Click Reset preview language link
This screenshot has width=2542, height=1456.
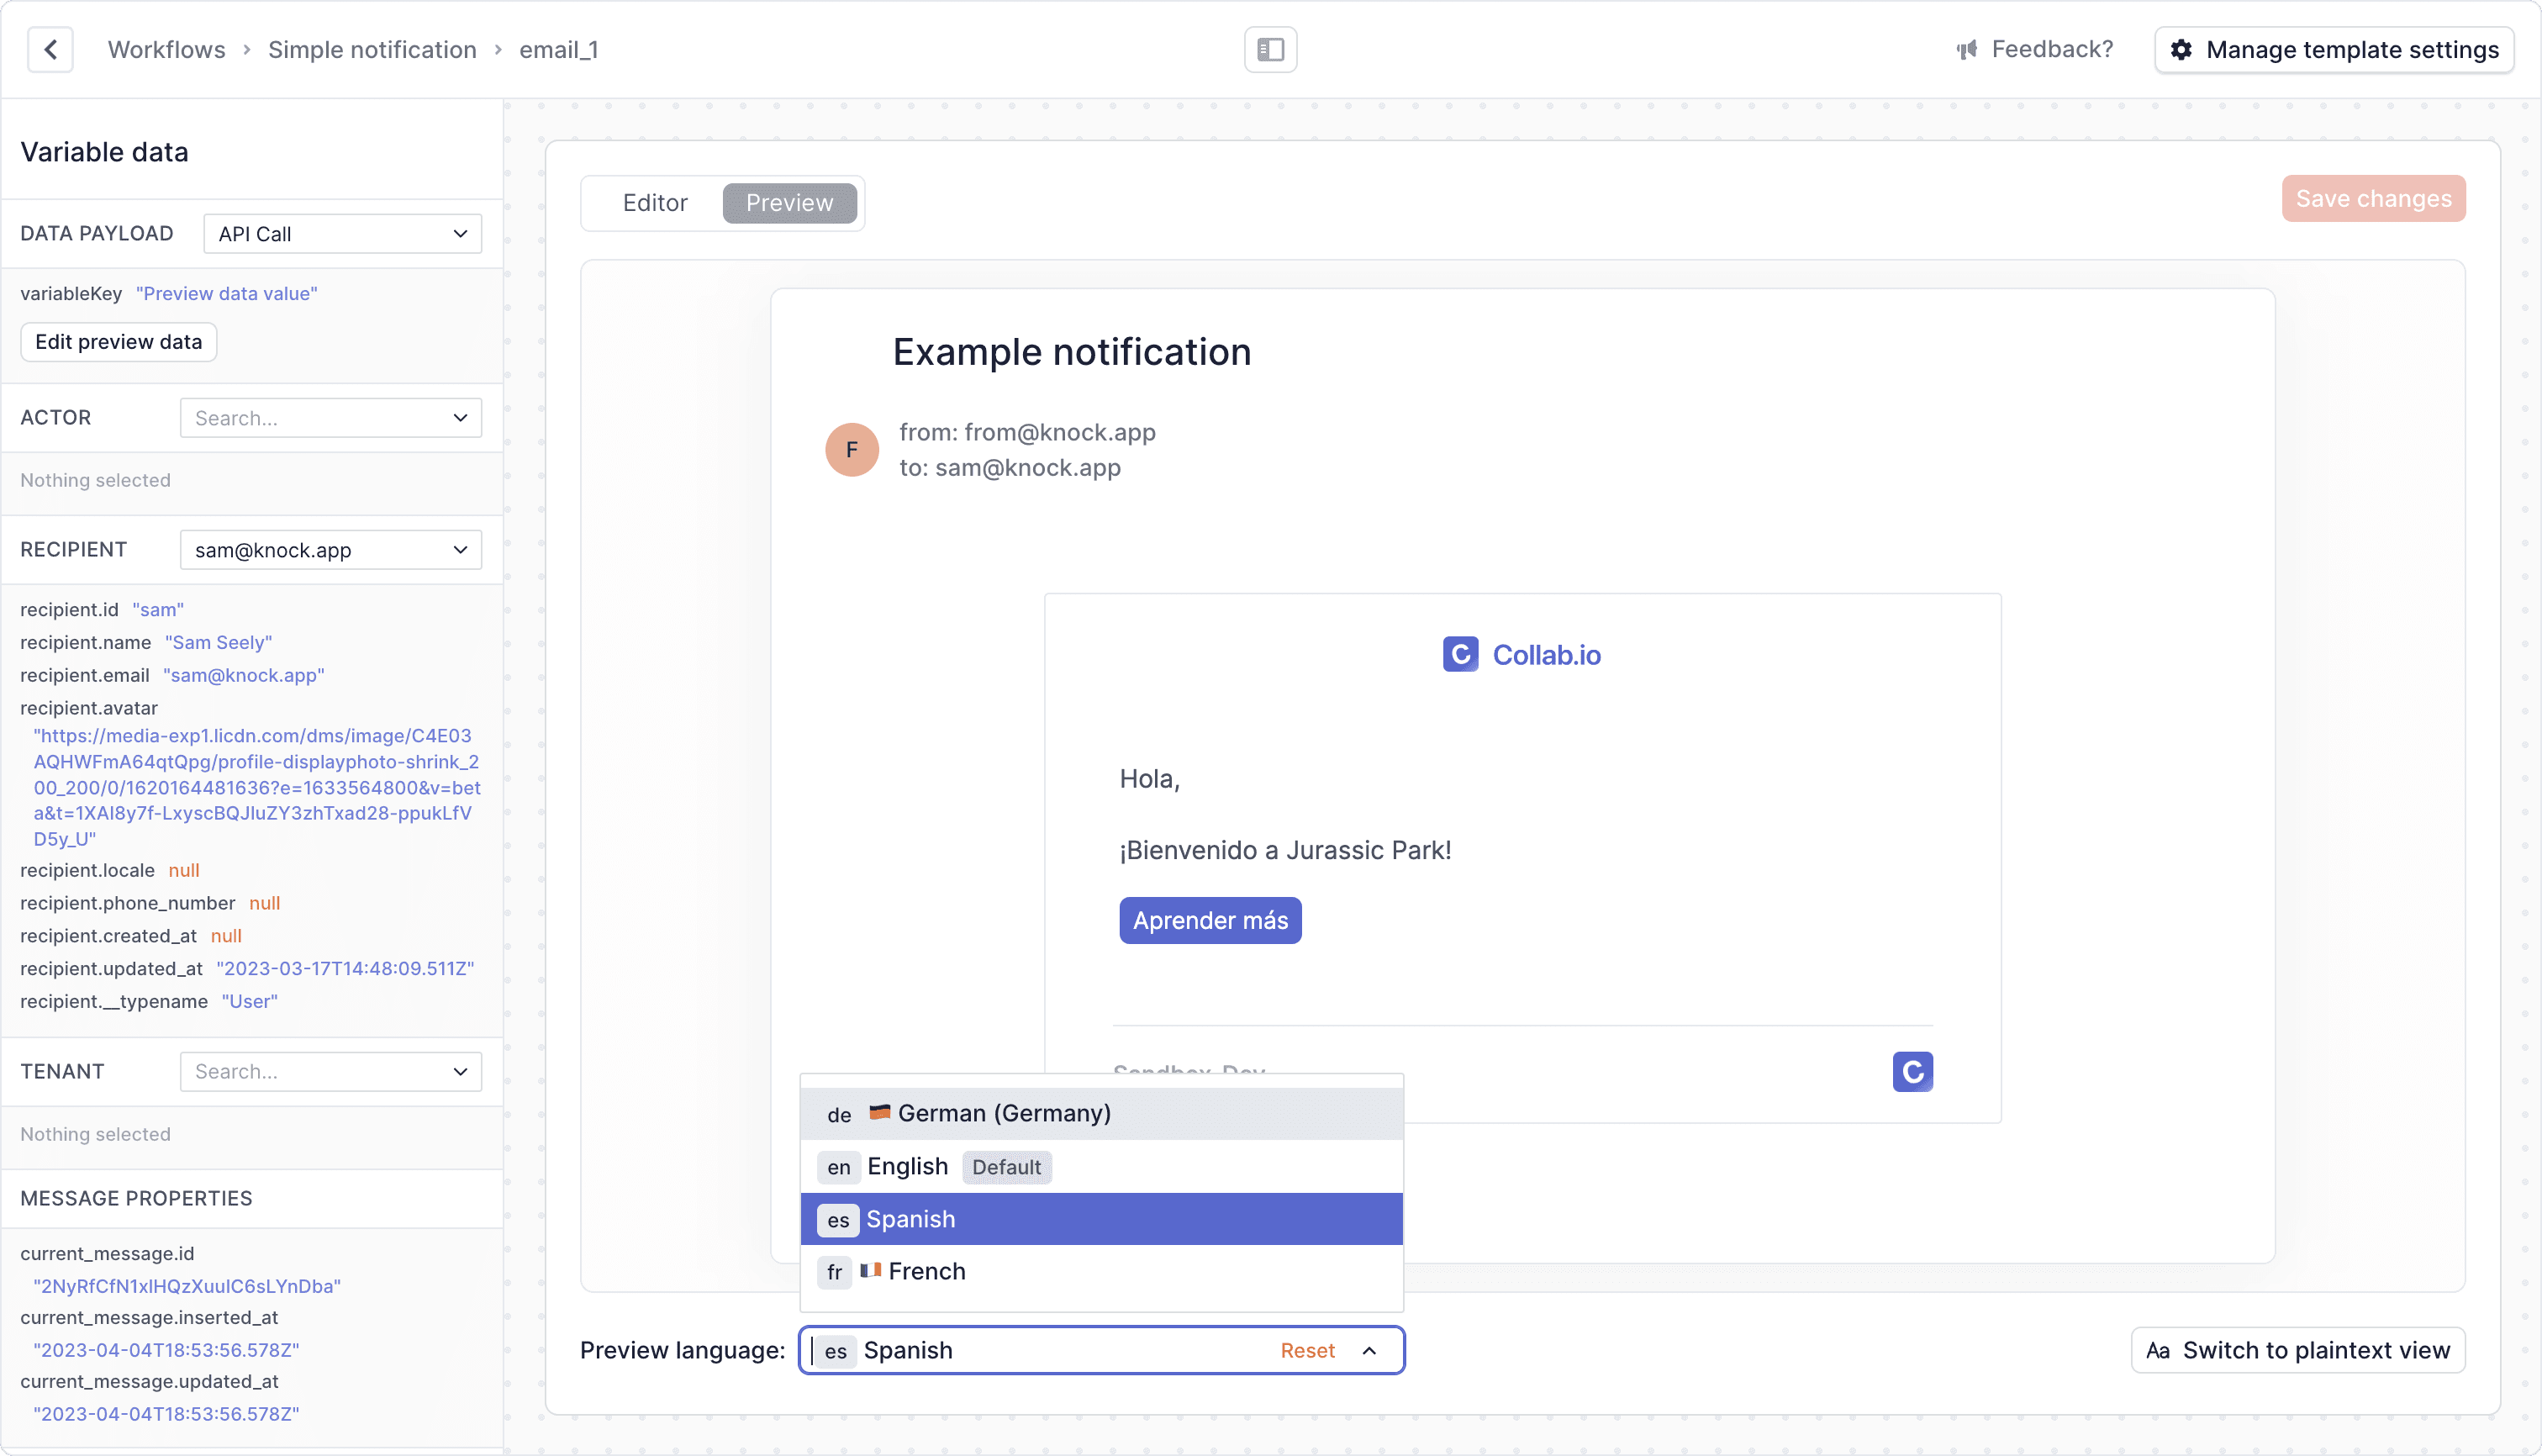coord(1308,1349)
